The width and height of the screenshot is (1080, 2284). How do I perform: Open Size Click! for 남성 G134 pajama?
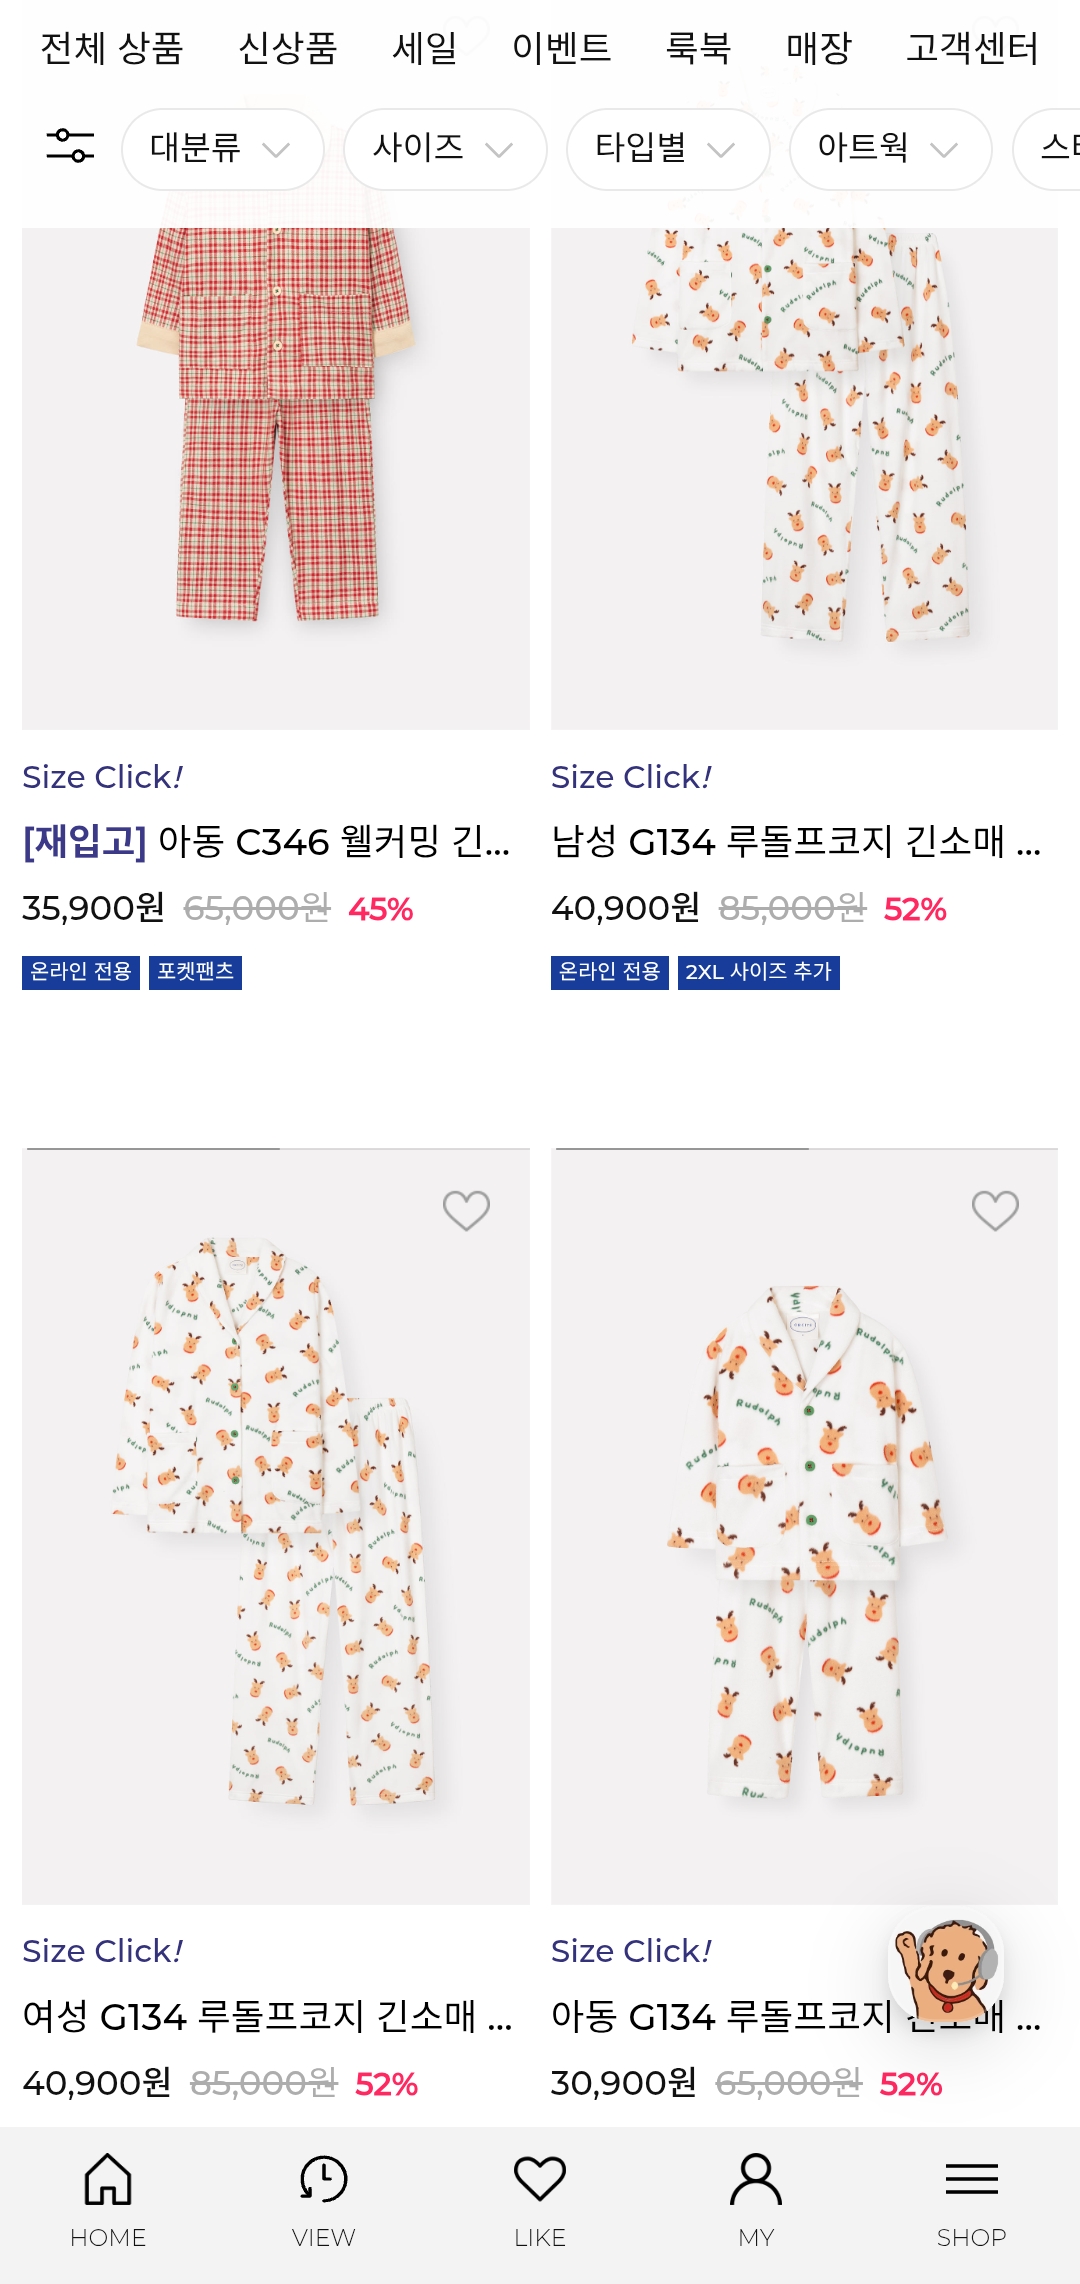click(x=631, y=777)
